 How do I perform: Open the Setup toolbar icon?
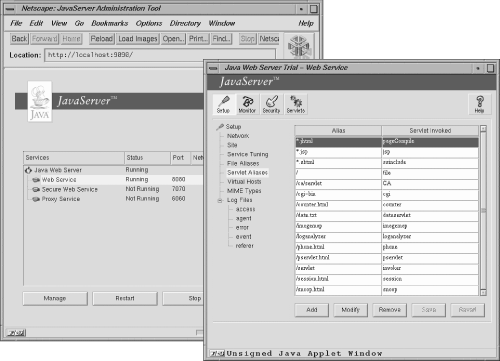tap(224, 104)
